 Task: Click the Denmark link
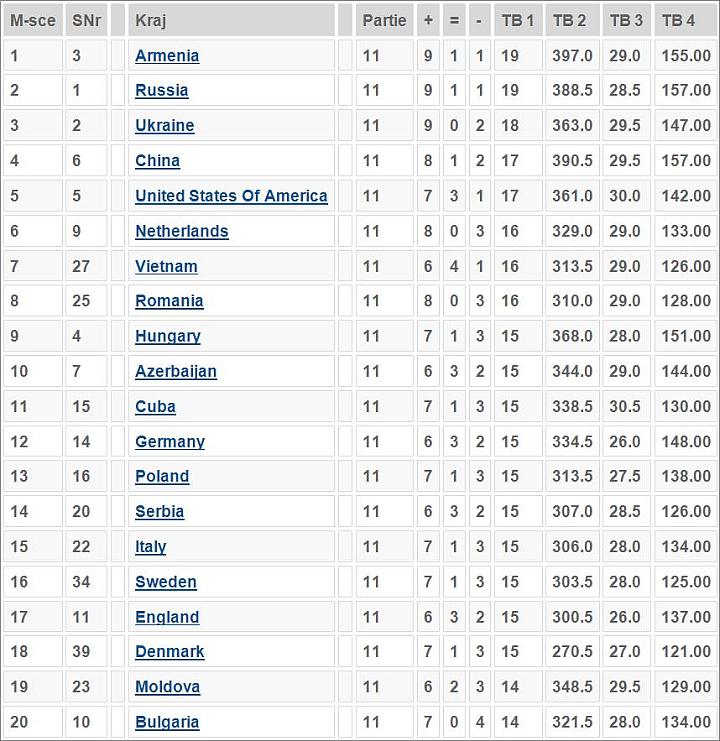tap(170, 652)
